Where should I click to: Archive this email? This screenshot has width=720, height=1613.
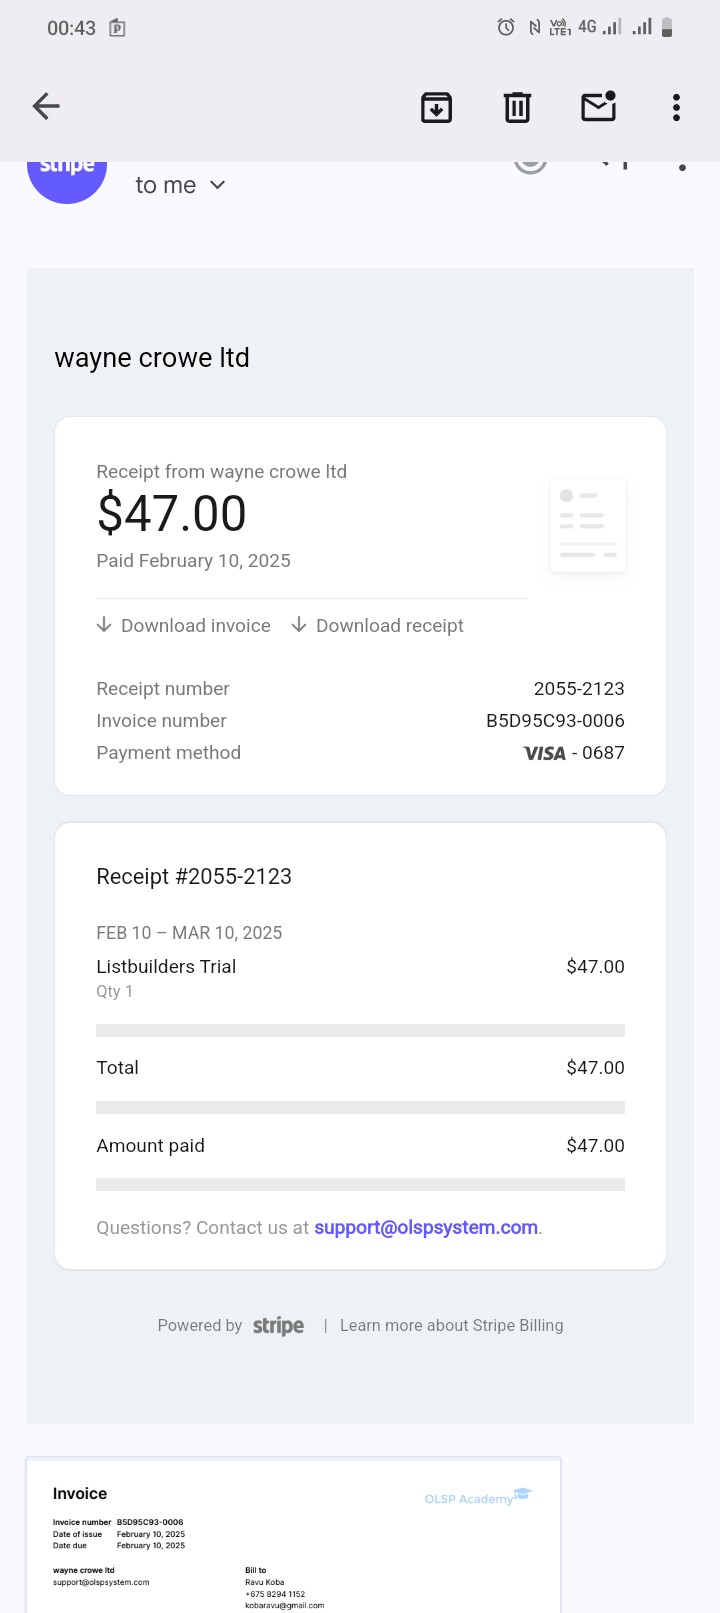(x=436, y=107)
